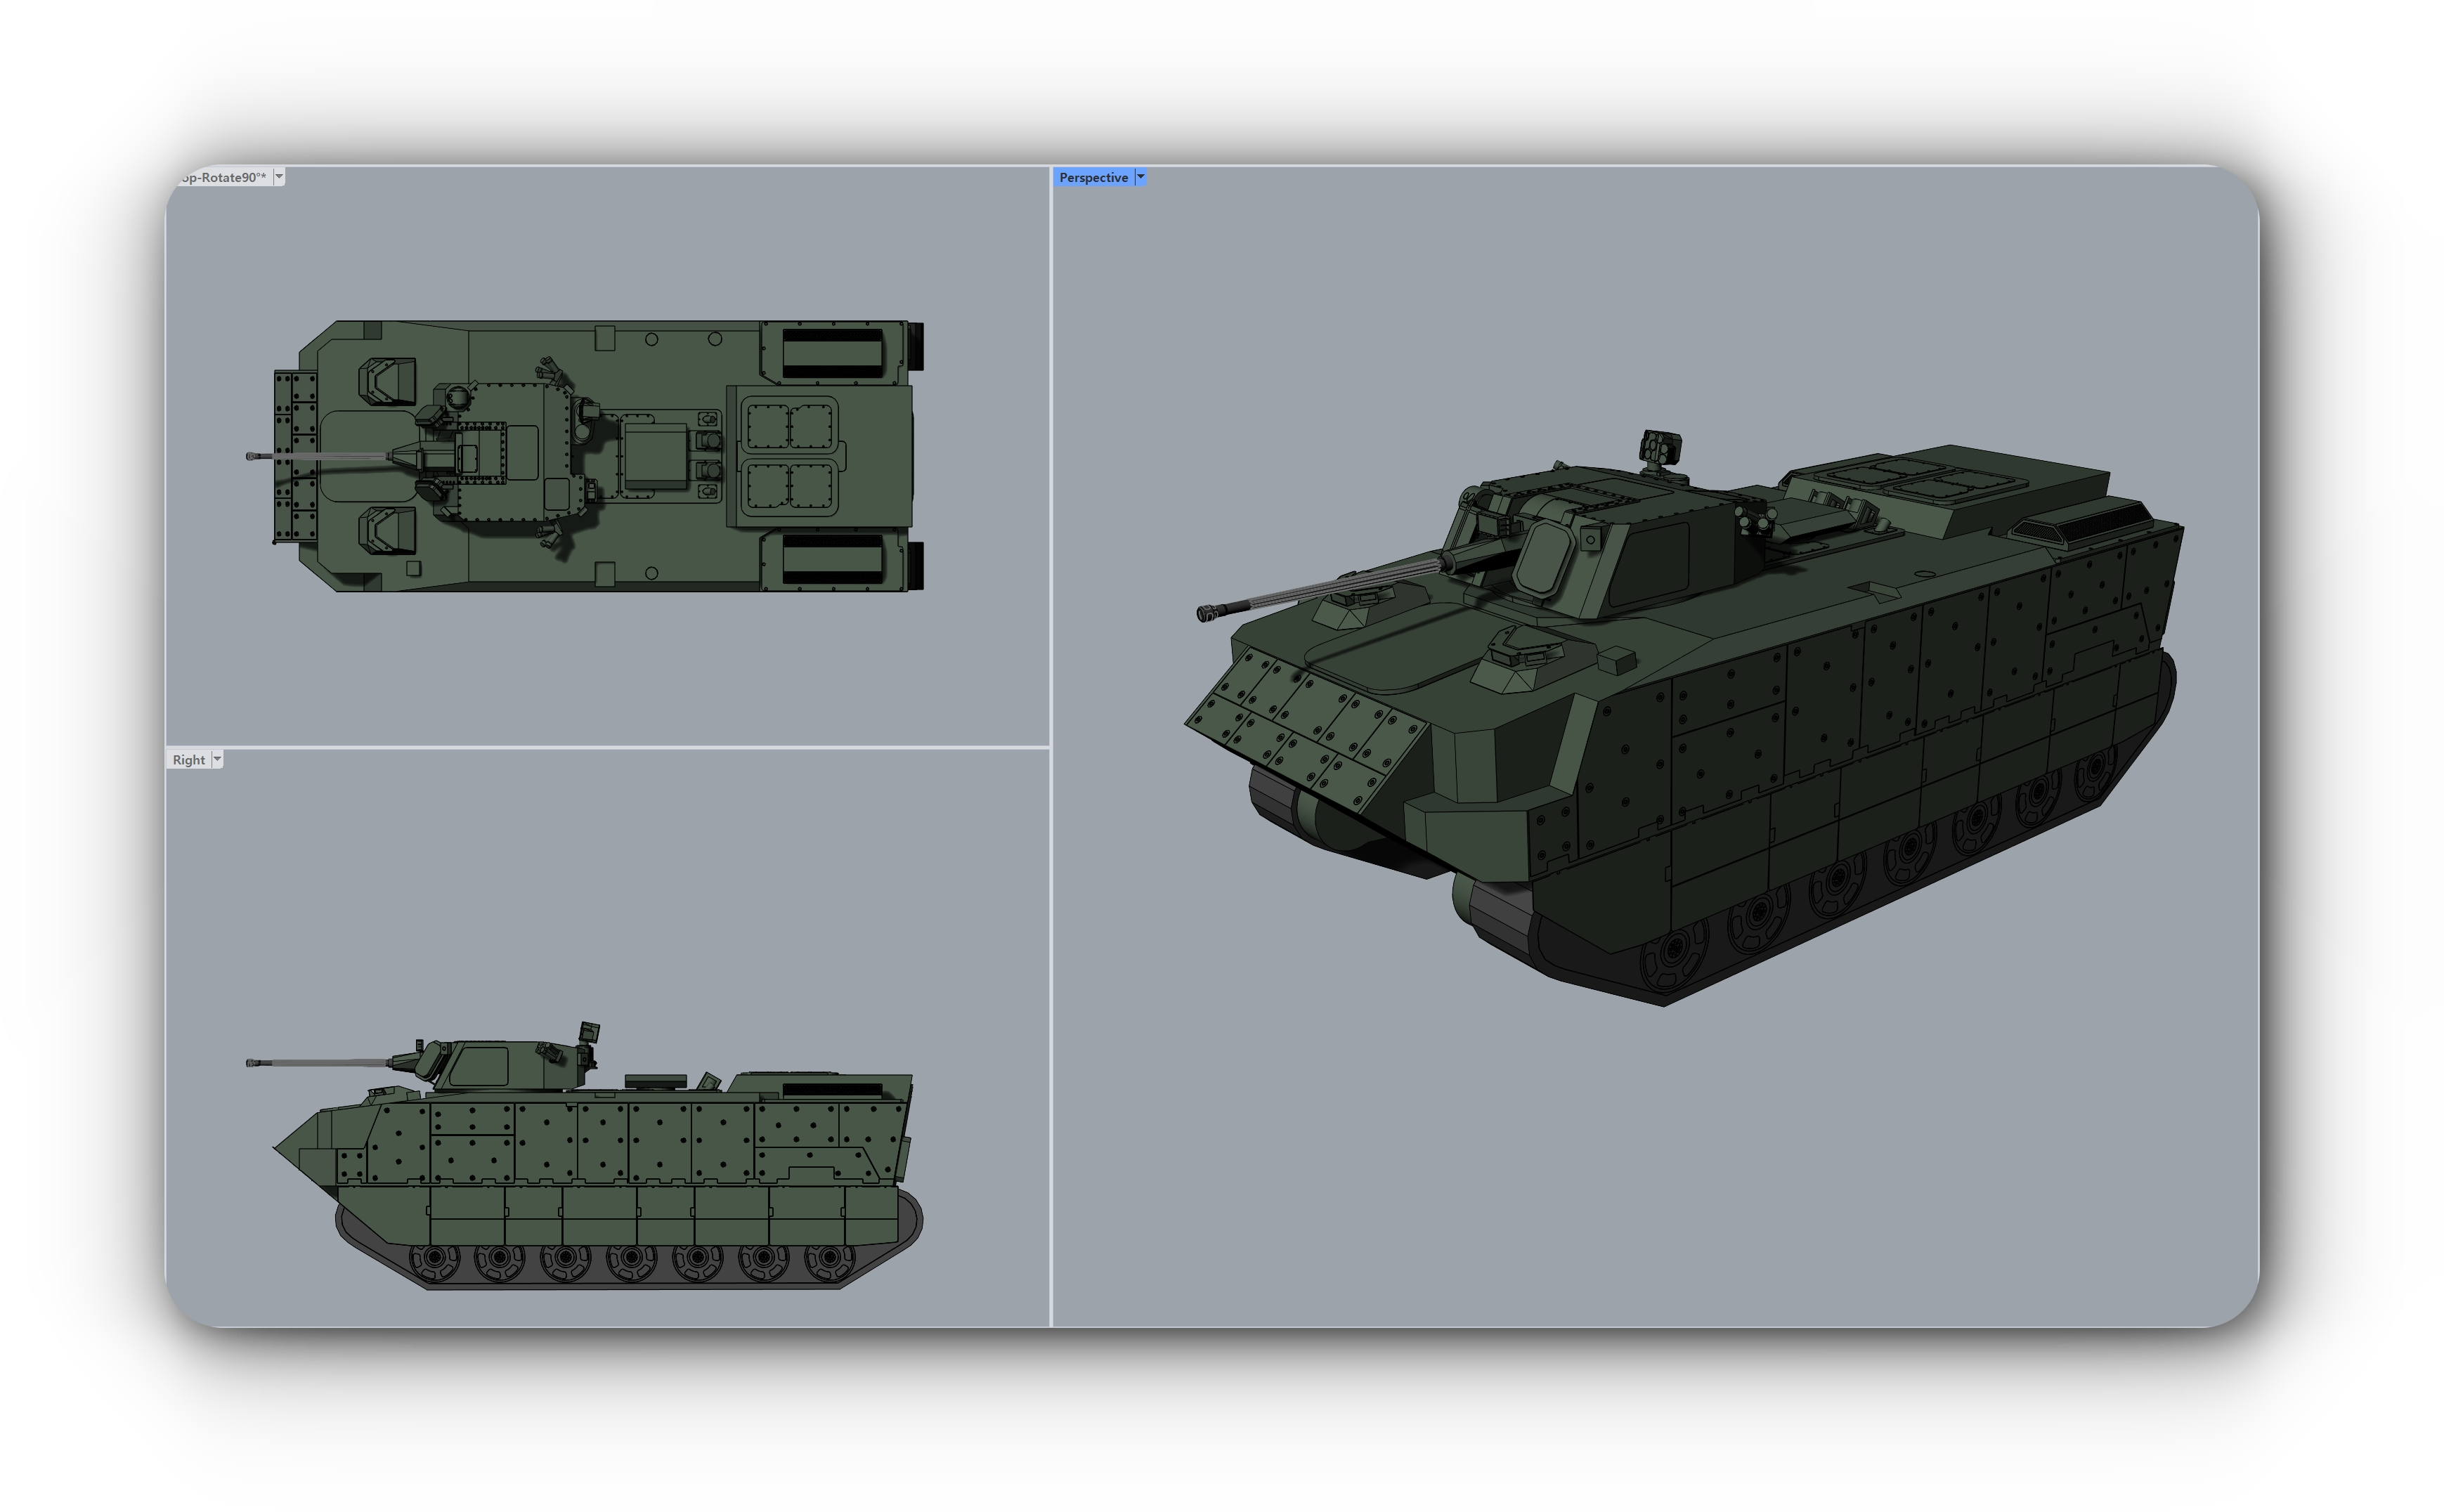The image size is (2444, 1512).
Task: Activate the Right viewport title label
Action: point(188,760)
